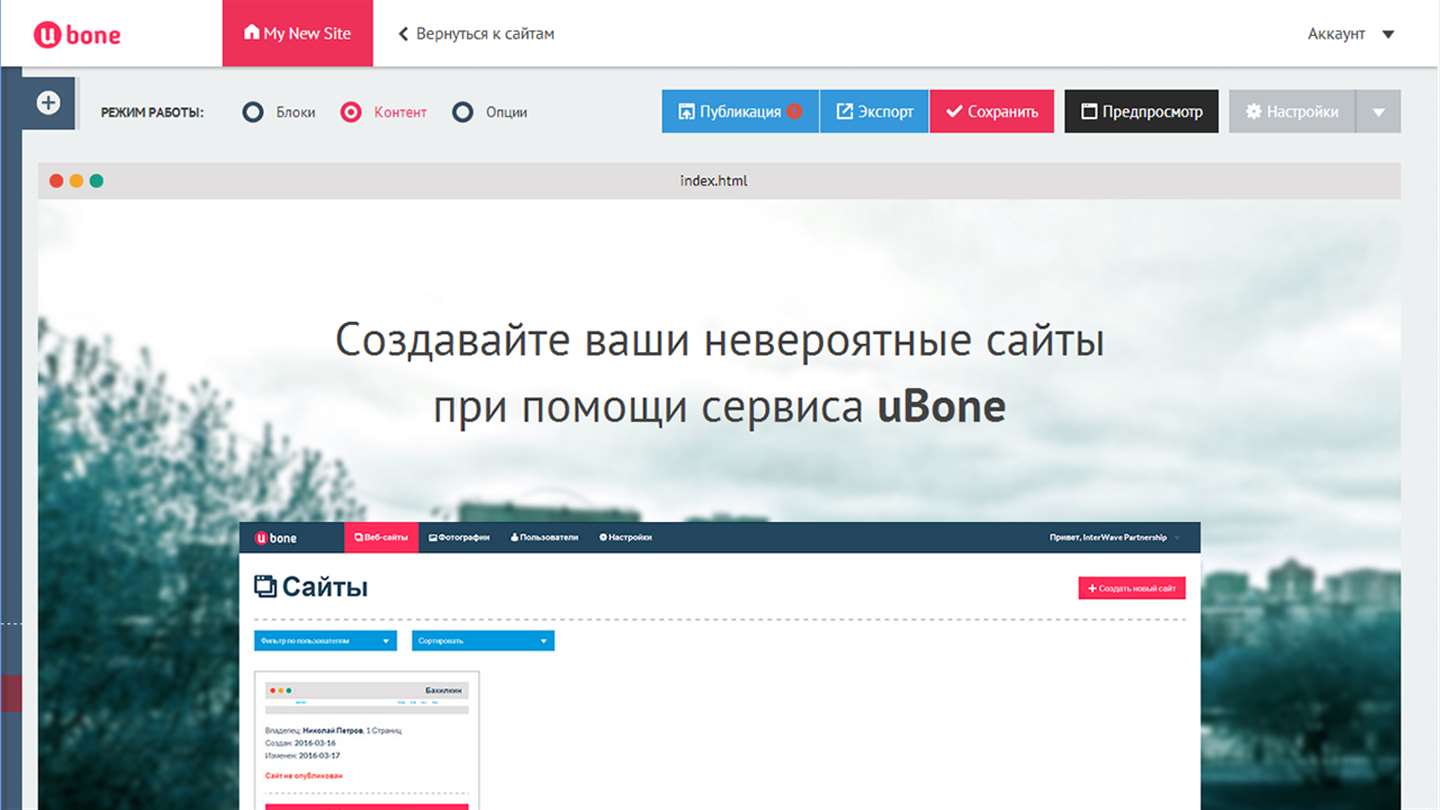The width and height of the screenshot is (1440, 810).
Task: Open Предпросмотр preview
Action: click(1141, 111)
